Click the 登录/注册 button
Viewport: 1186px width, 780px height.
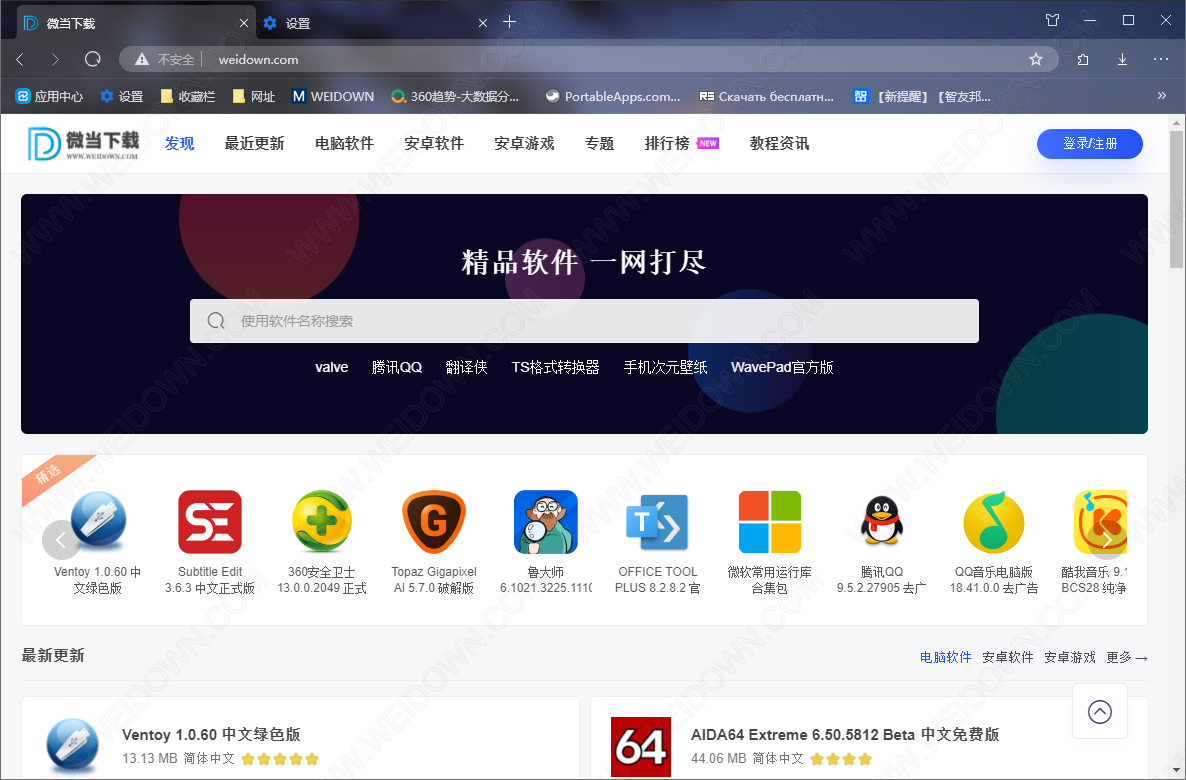(x=1090, y=144)
